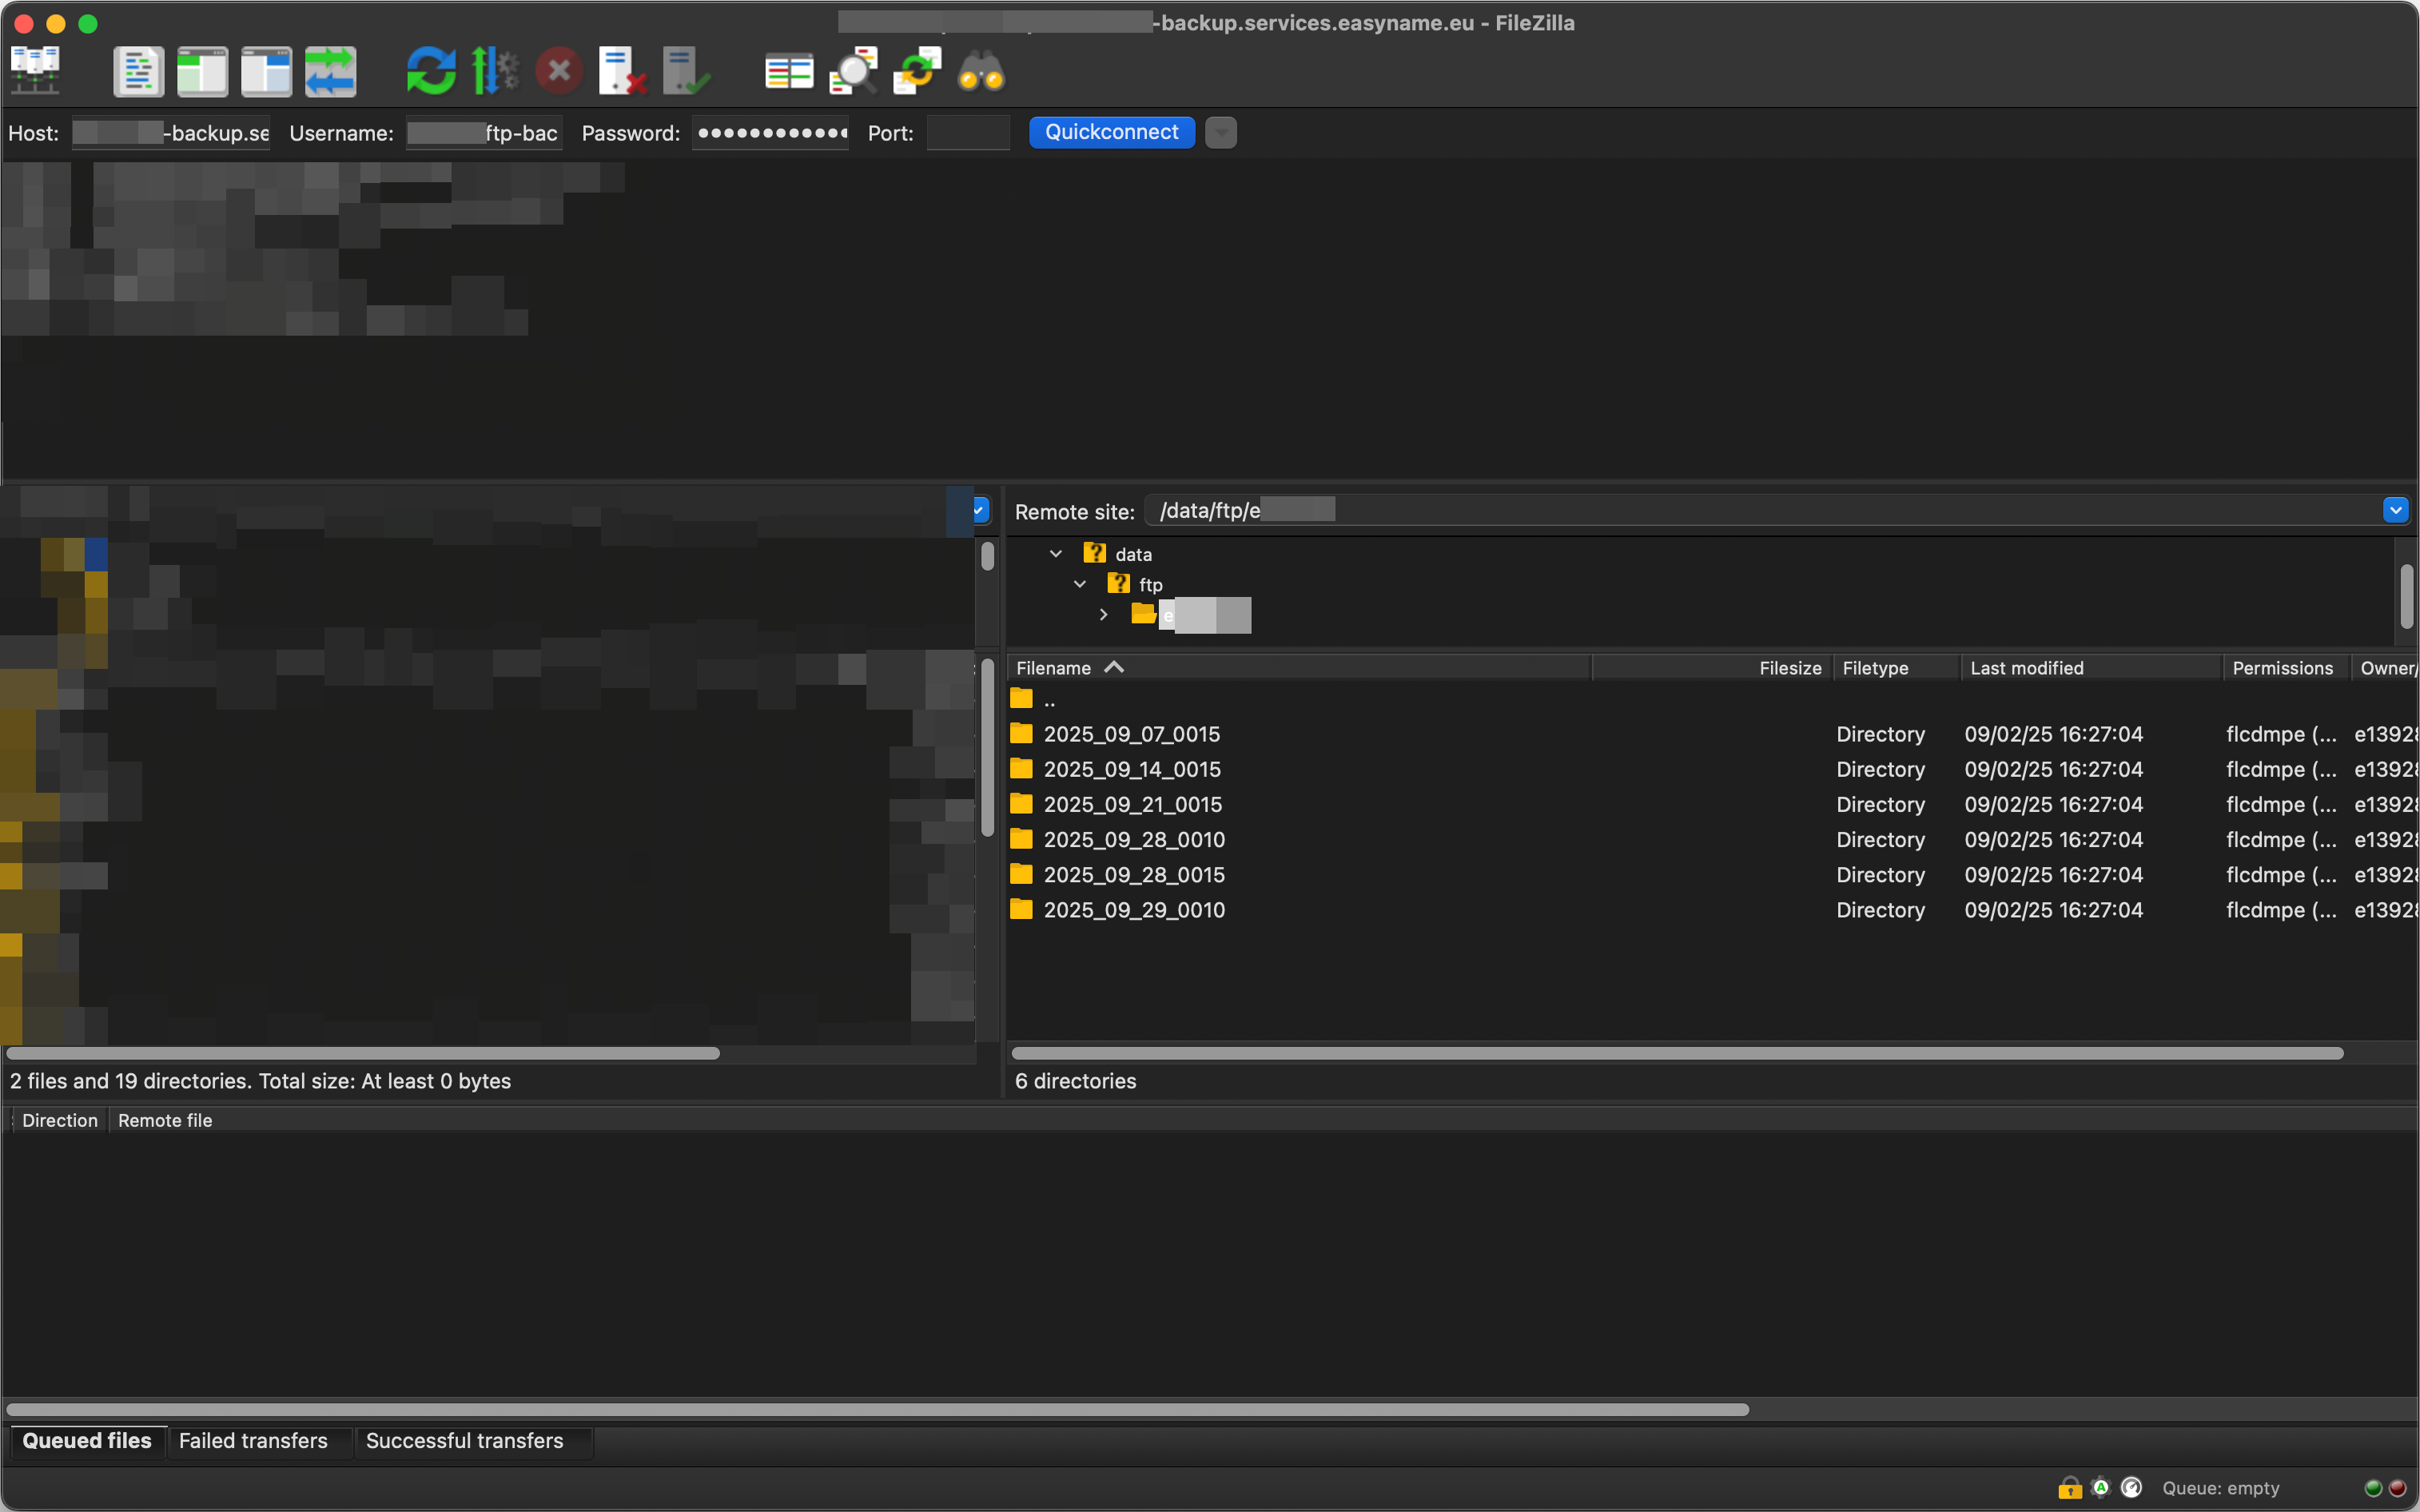Click the Quickconnect button
Image resolution: width=2420 pixels, height=1512 pixels.
pos(1111,132)
